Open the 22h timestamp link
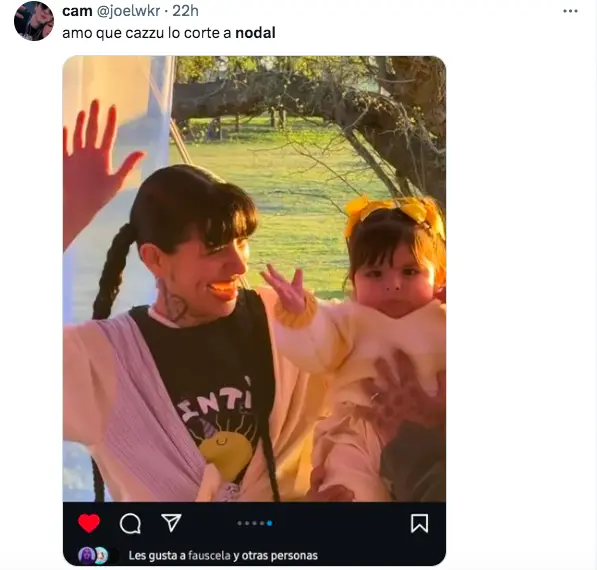Screen dimensions: 597x570 (x=185, y=11)
